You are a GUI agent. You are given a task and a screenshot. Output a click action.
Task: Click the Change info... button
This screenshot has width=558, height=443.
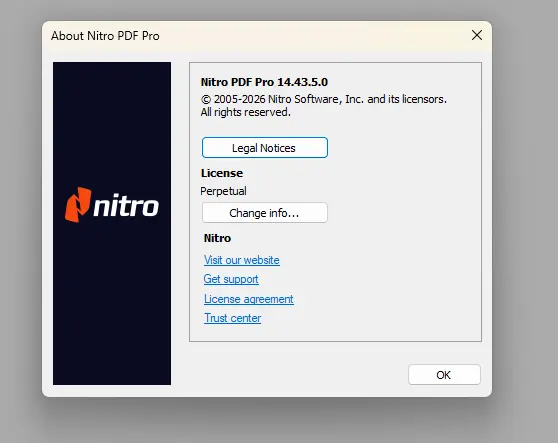click(x=264, y=213)
